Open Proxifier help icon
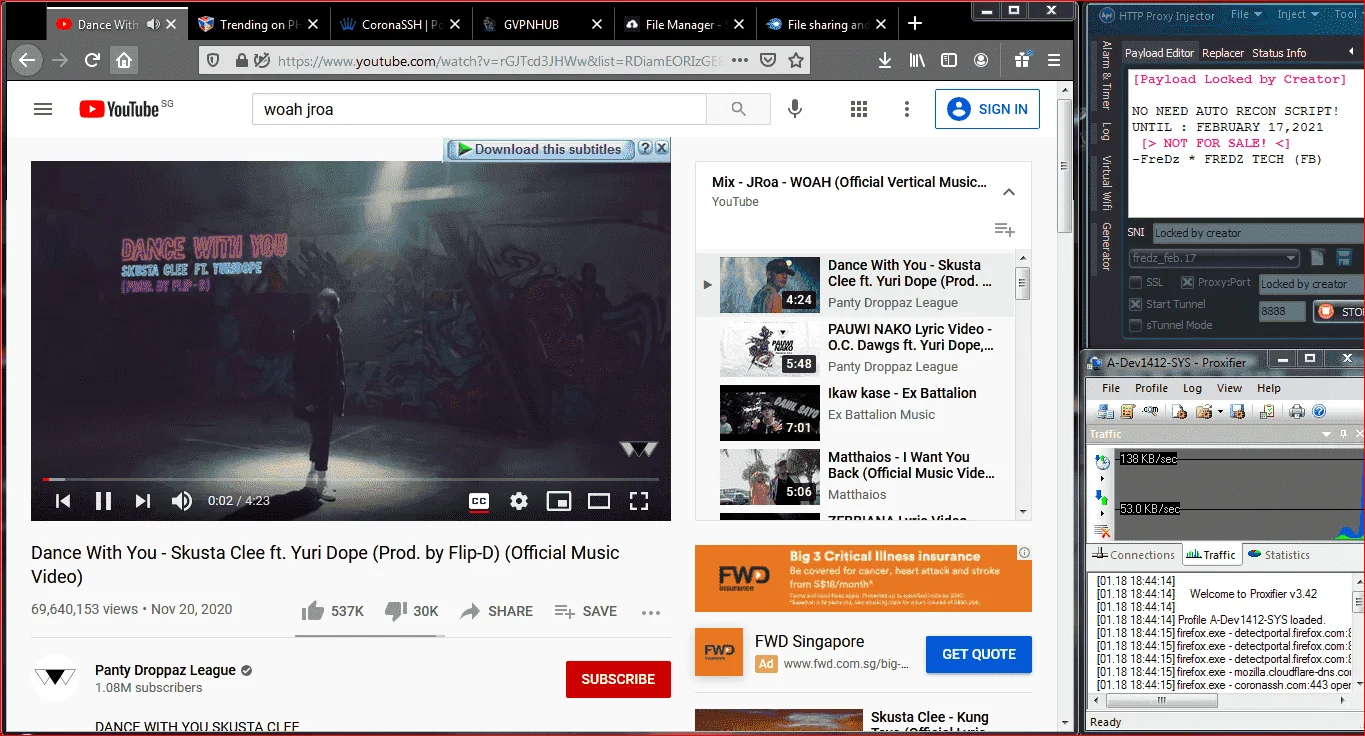 click(1319, 411)
